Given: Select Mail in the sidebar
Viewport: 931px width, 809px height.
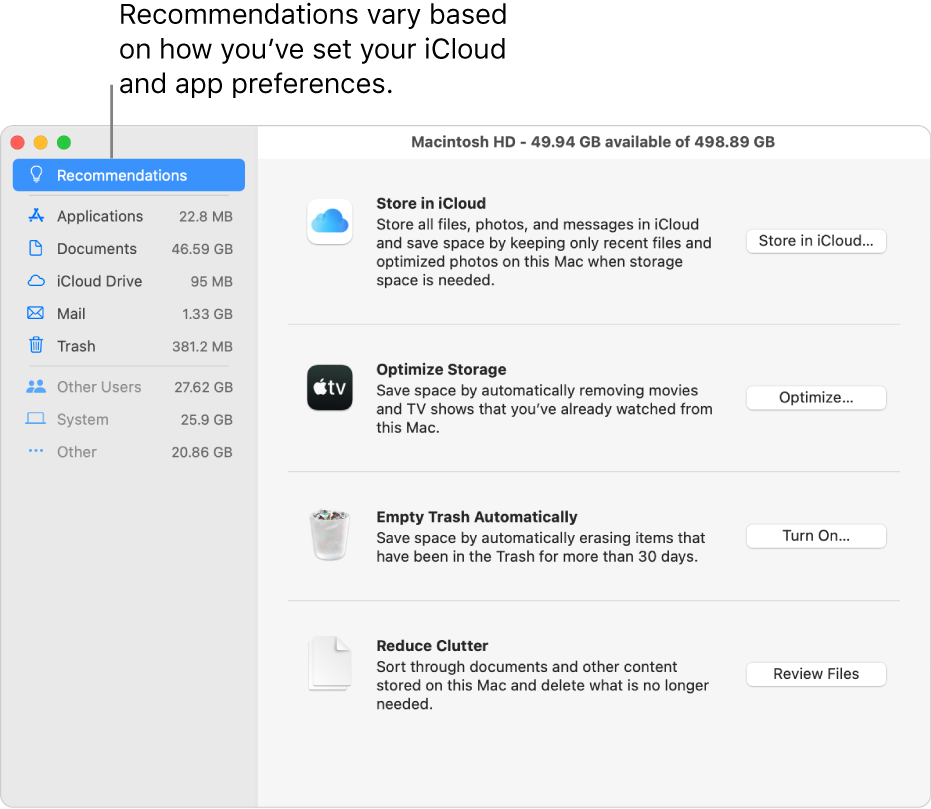Looking at the screenshot, I should 129,313.
